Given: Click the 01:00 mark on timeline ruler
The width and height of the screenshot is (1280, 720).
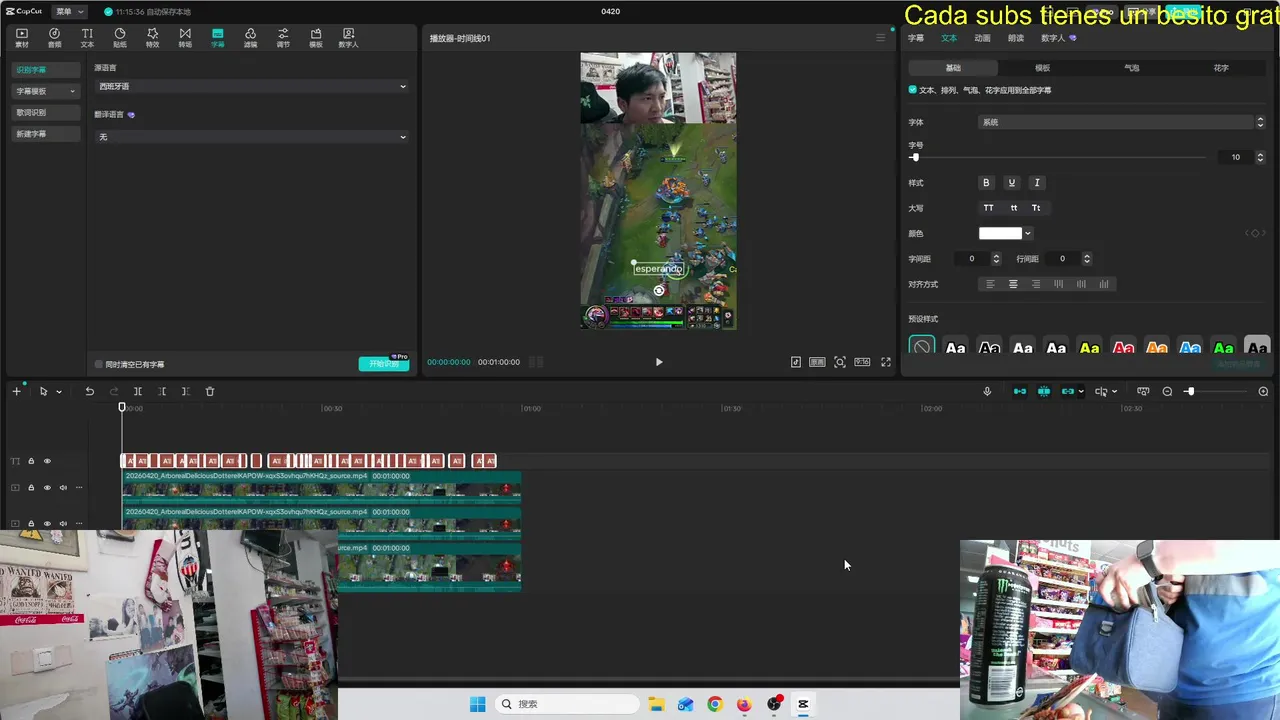Looking at the screenshot, I should click(531, 409).
